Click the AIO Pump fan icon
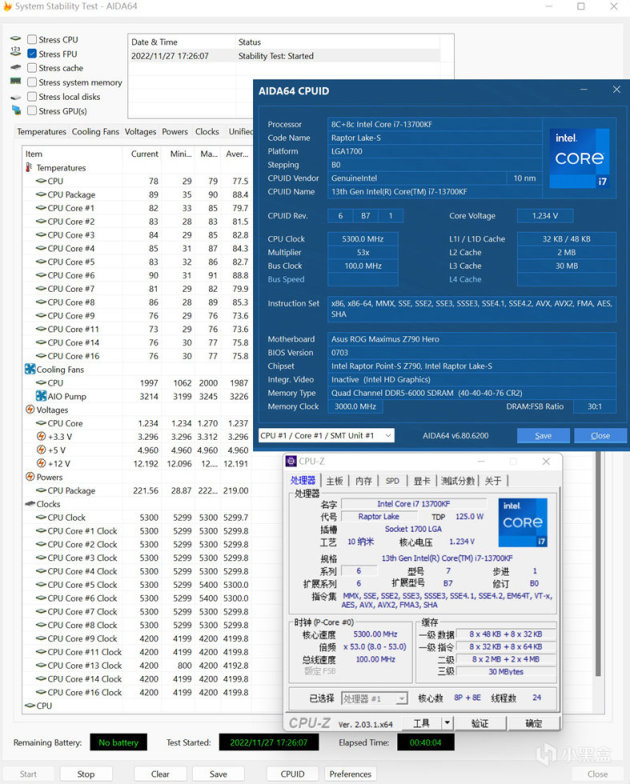 coord(41,396)
